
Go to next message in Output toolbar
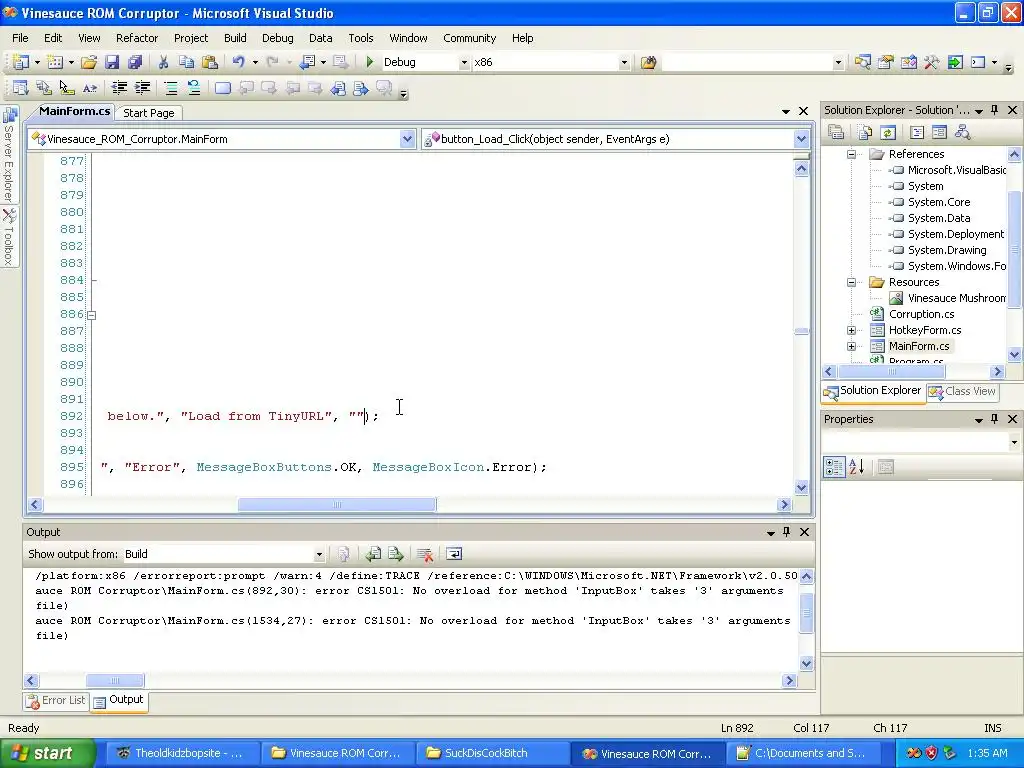point(396,554)
